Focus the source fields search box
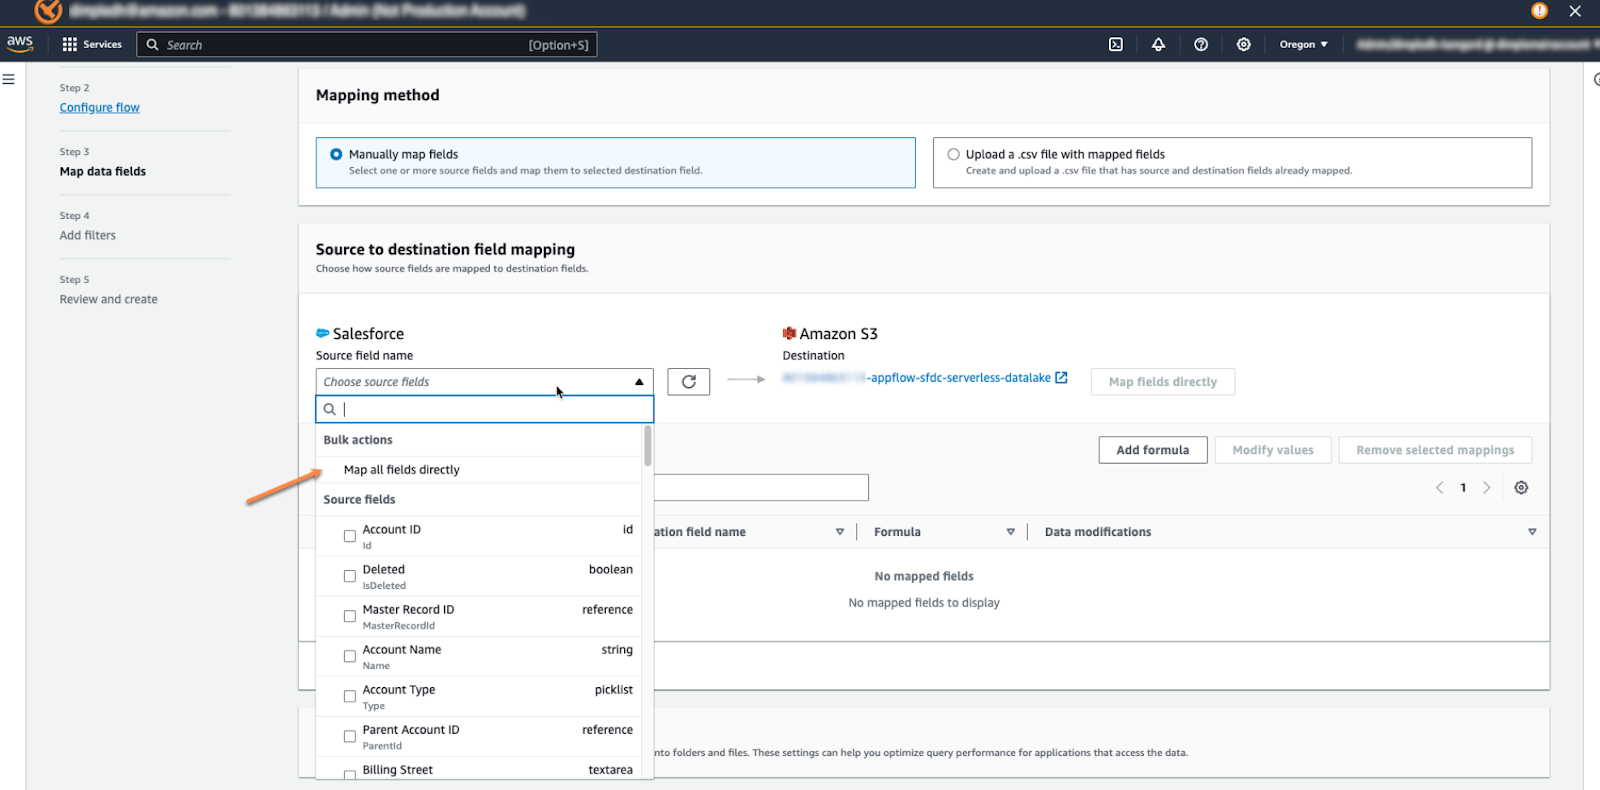The image size is (1600, 790). [x=490, y=409]
